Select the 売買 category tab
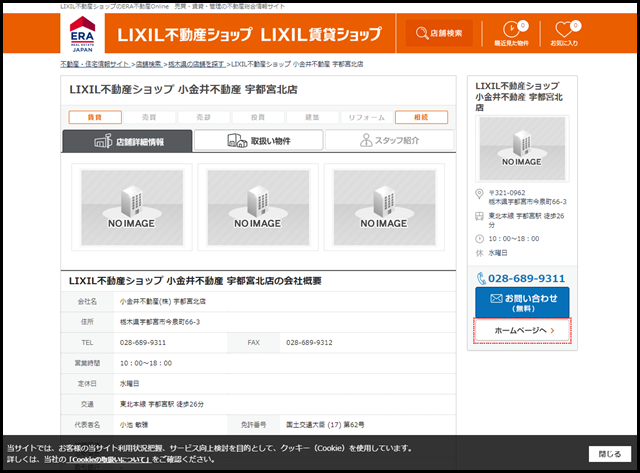Image resolution: width=640 pixels, height=473 pixels. point(149,117)
